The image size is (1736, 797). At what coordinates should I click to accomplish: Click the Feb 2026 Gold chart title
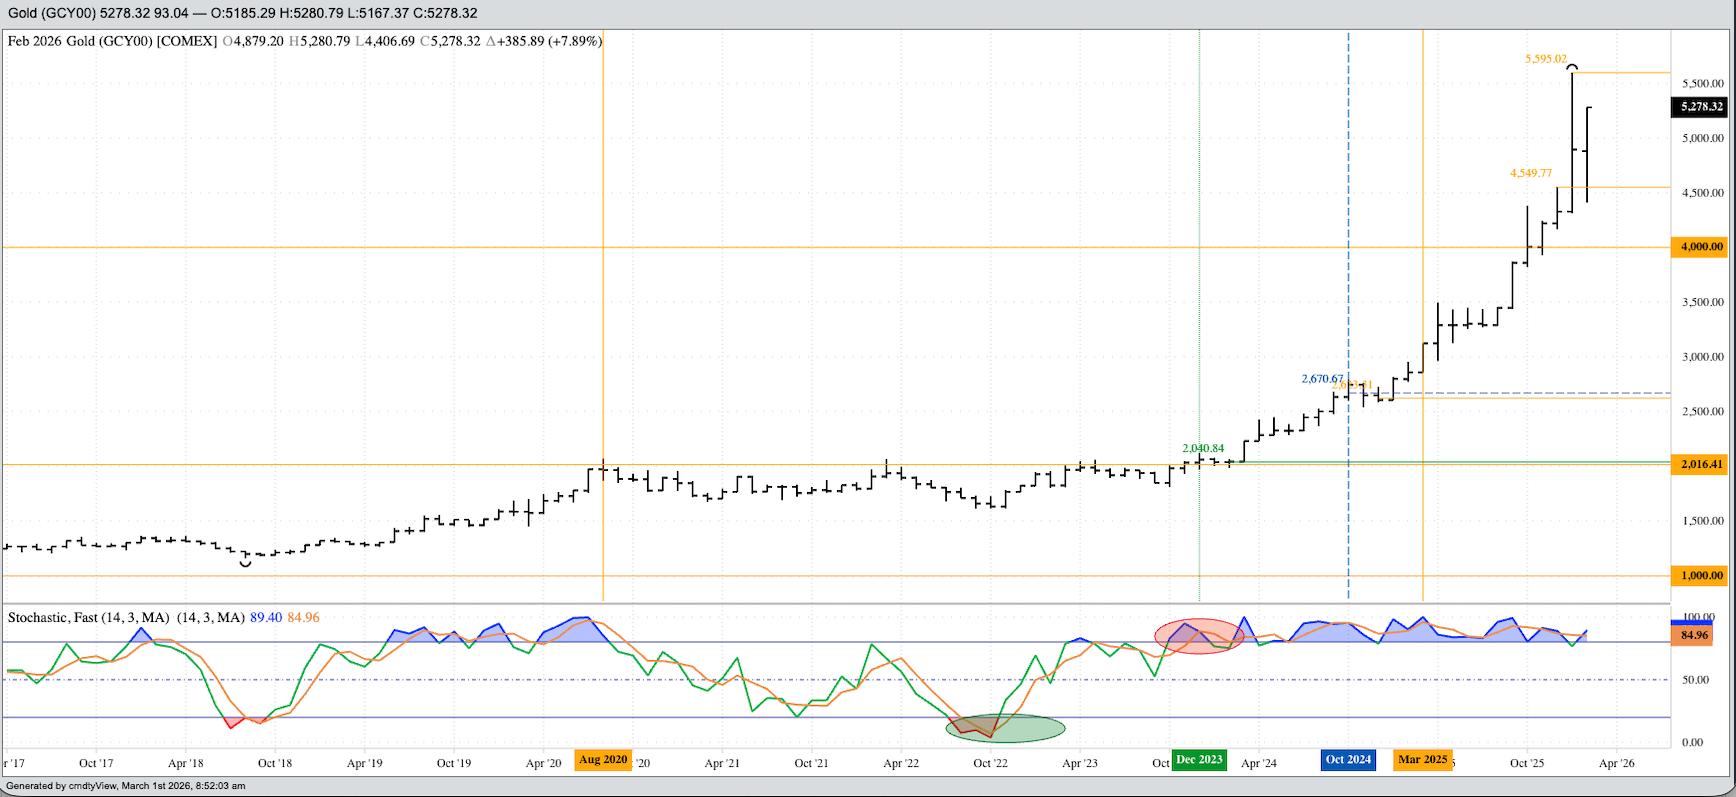pyautogui.click(x=112, y=41)
